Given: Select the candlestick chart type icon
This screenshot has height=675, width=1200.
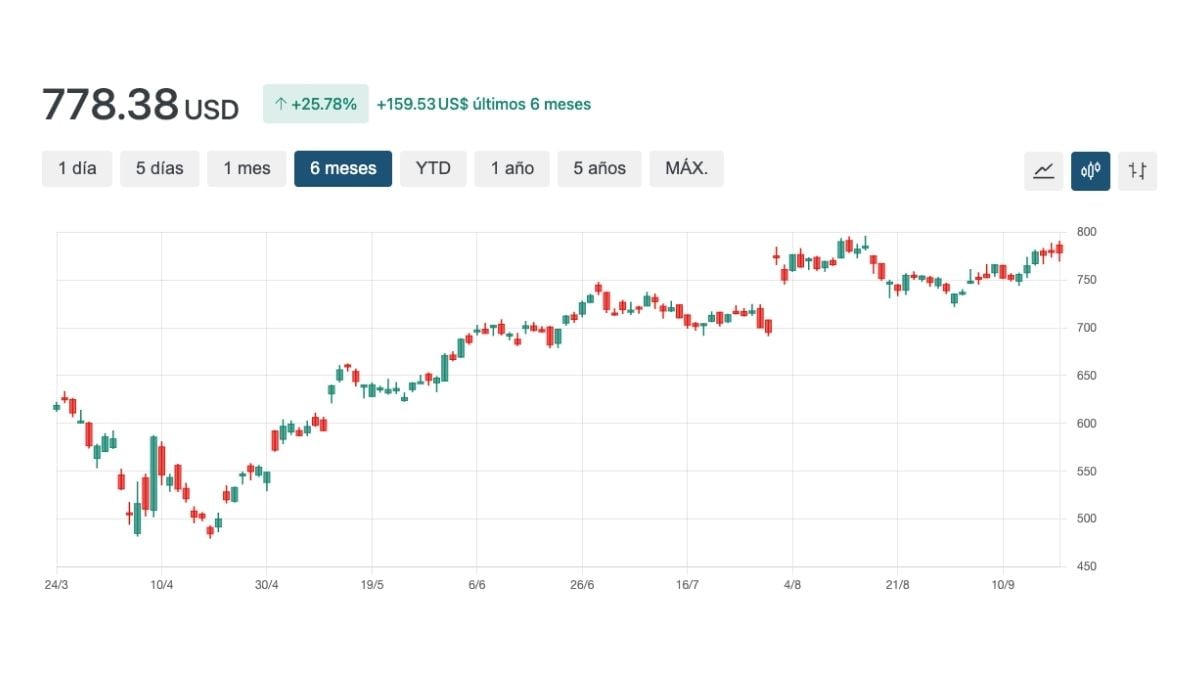Looking at the screenshot, I should 1090,170.
